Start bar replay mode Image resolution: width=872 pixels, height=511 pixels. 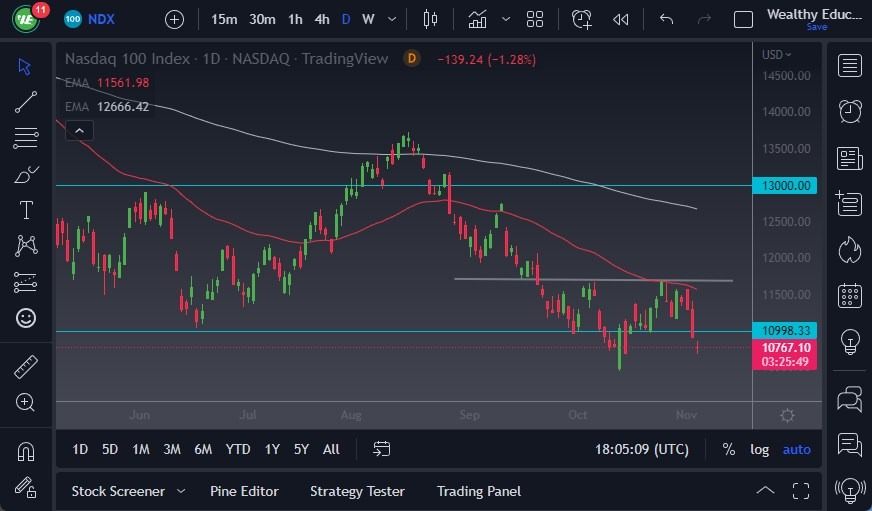pyautogui.click(x=621, y=20)
